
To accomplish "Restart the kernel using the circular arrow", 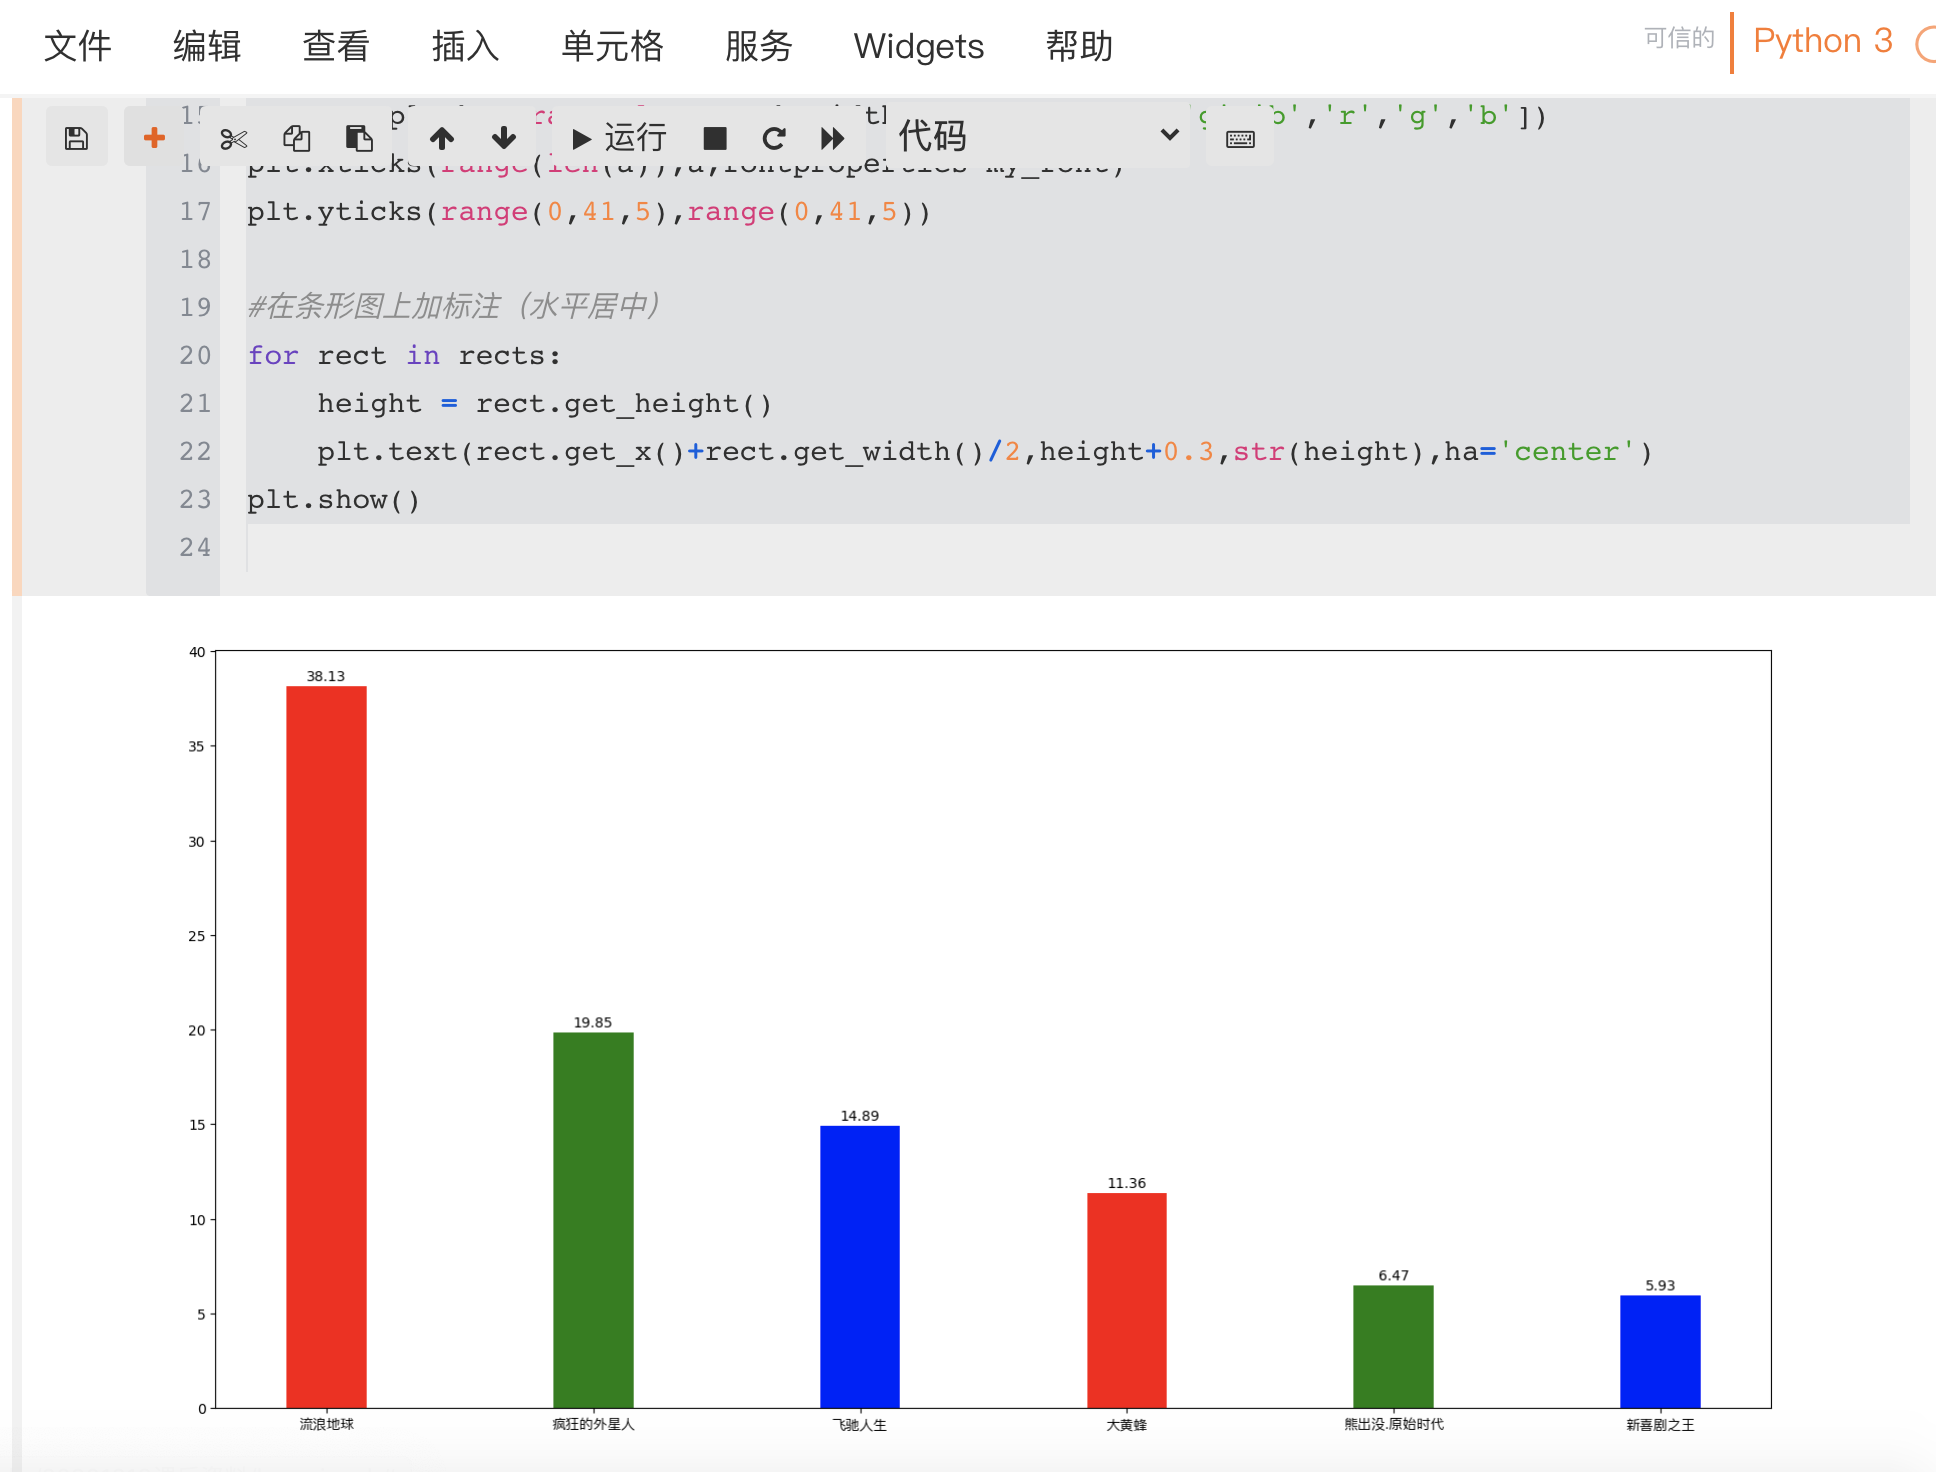I will 773,138.
